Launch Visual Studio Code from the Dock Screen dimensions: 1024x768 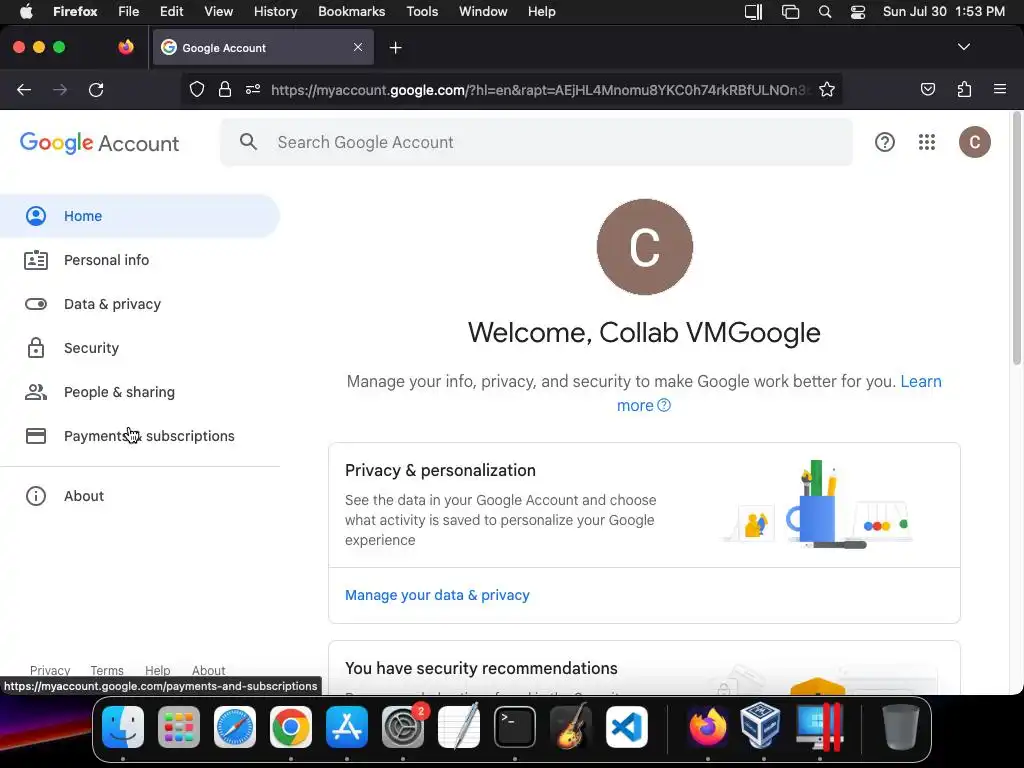(627, 726)
